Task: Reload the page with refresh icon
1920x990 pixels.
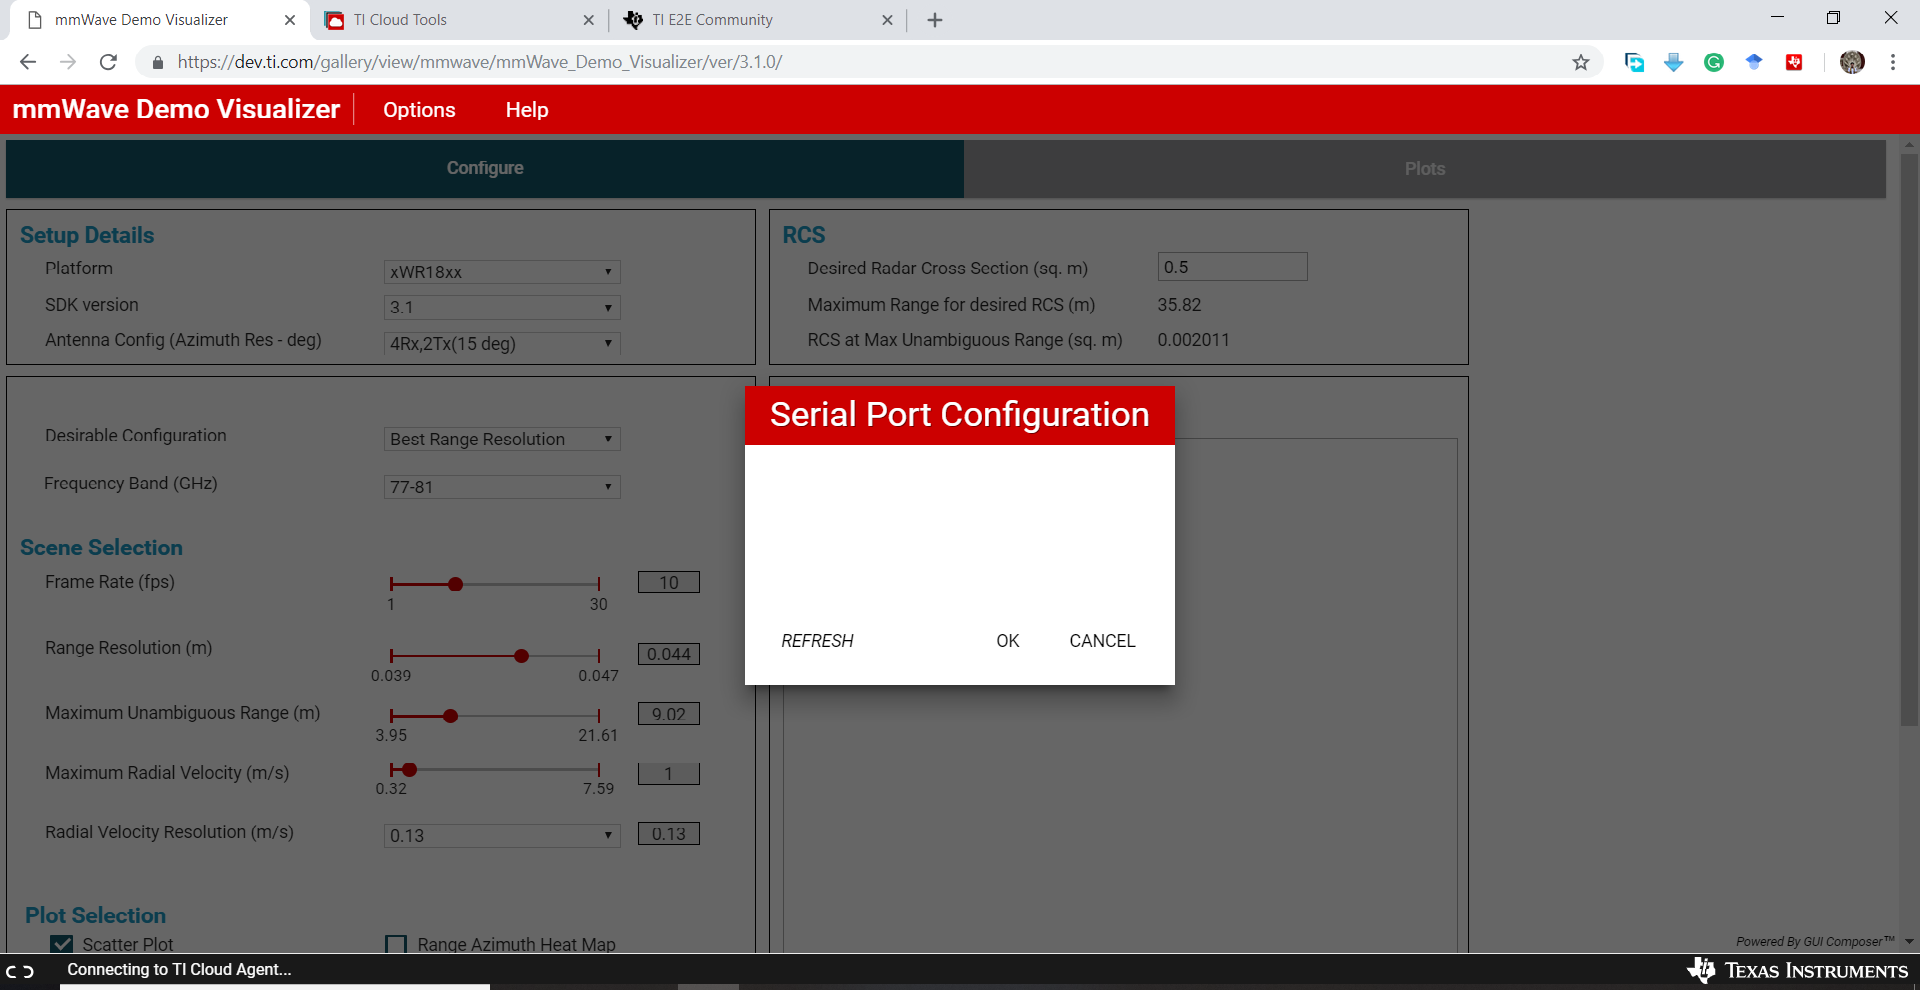Action: (108, 62)
